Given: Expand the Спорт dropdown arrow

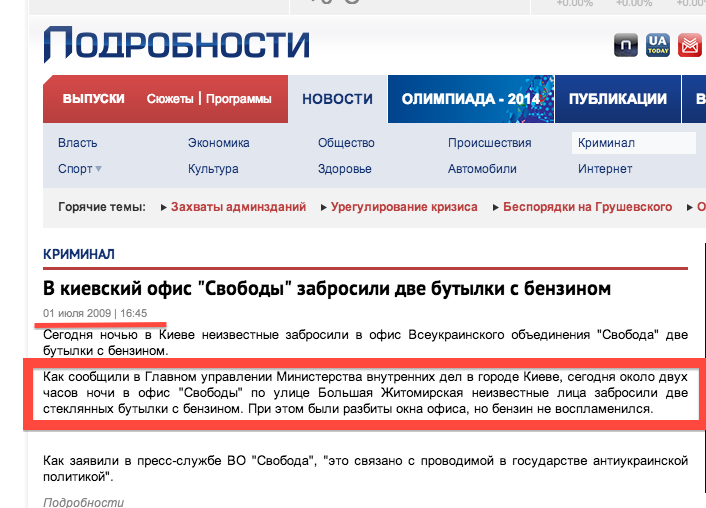Looking at the screenshot, I should (99, 169).
